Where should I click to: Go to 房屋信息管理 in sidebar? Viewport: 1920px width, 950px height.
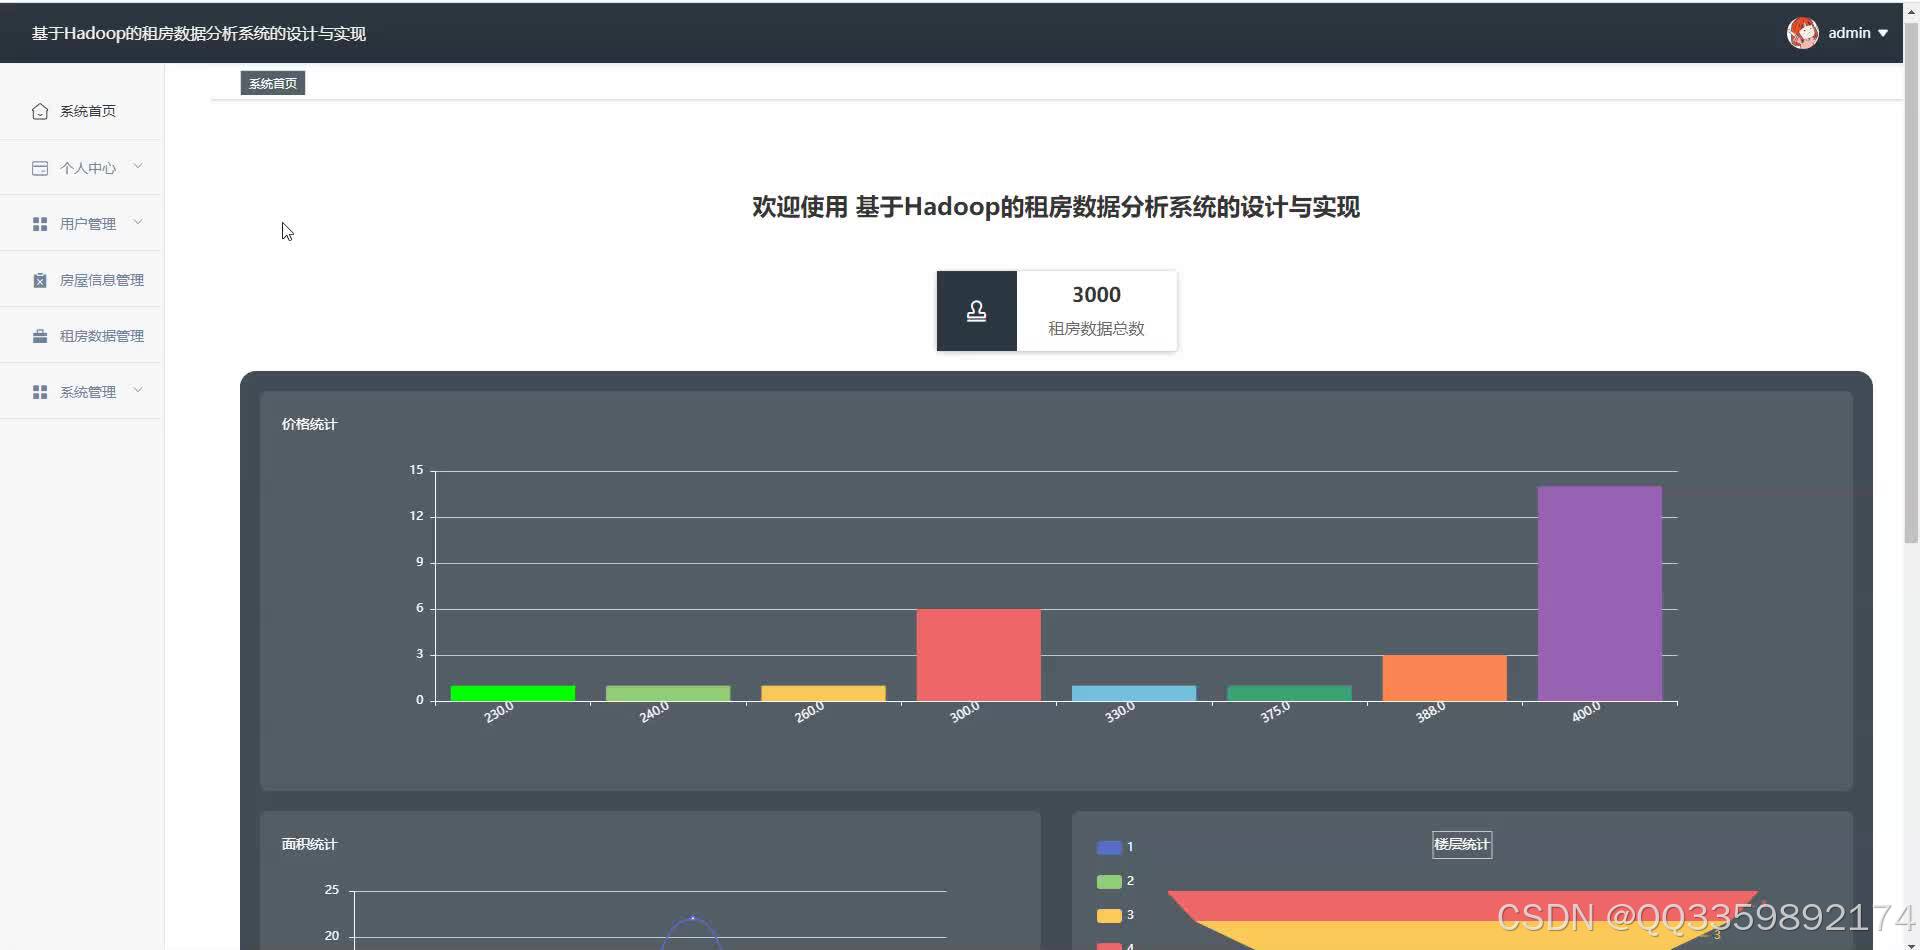tap(81, 280)
